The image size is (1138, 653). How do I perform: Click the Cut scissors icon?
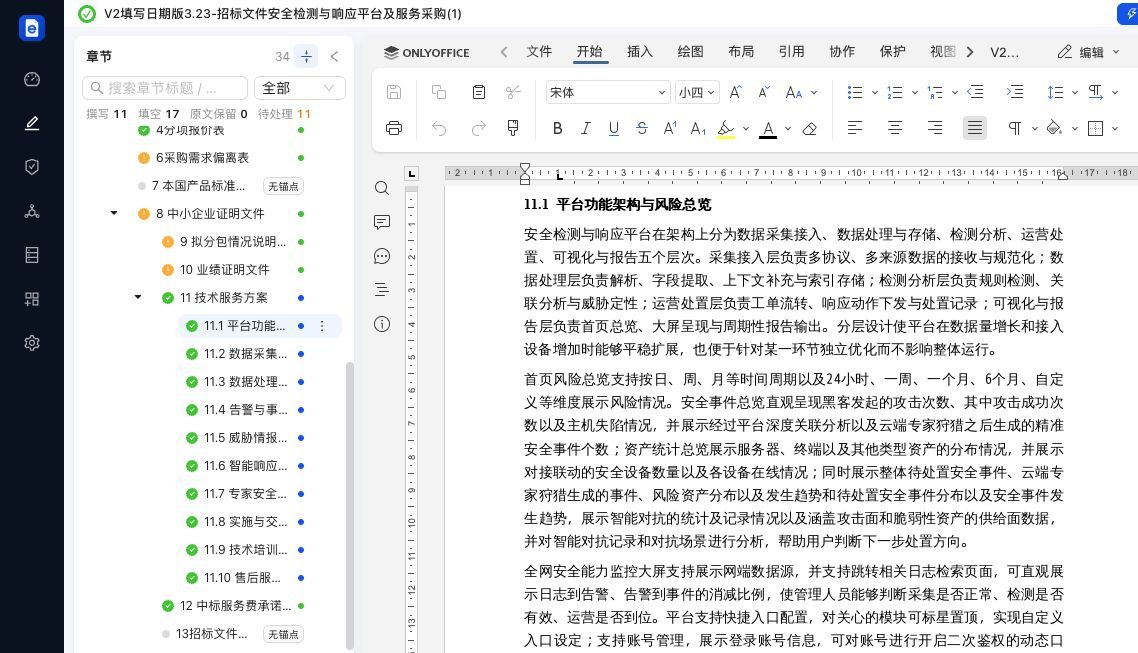[513, 92]
